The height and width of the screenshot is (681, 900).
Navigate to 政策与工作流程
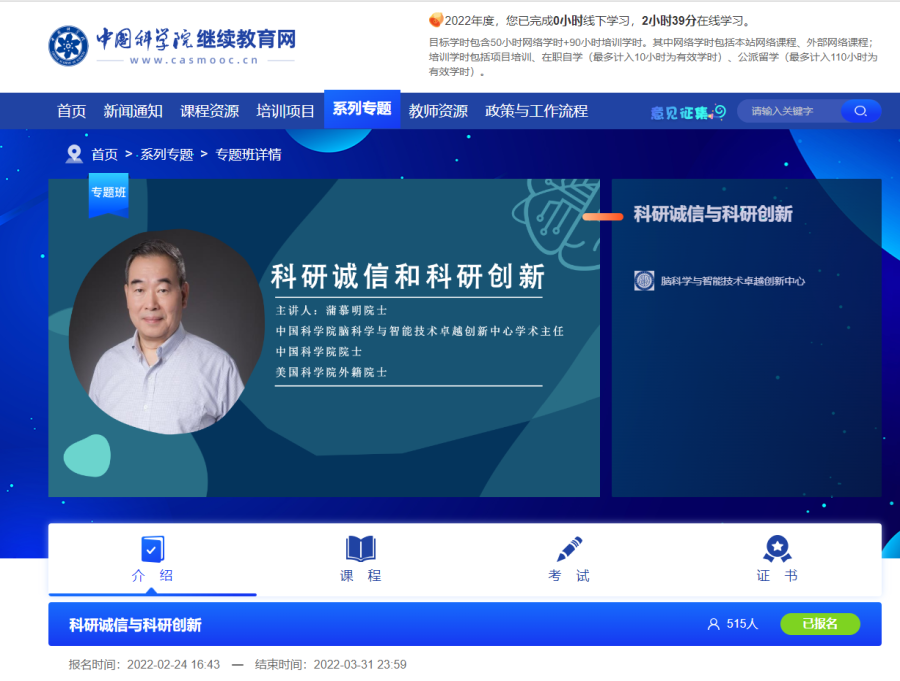click(x=536, y=111)
